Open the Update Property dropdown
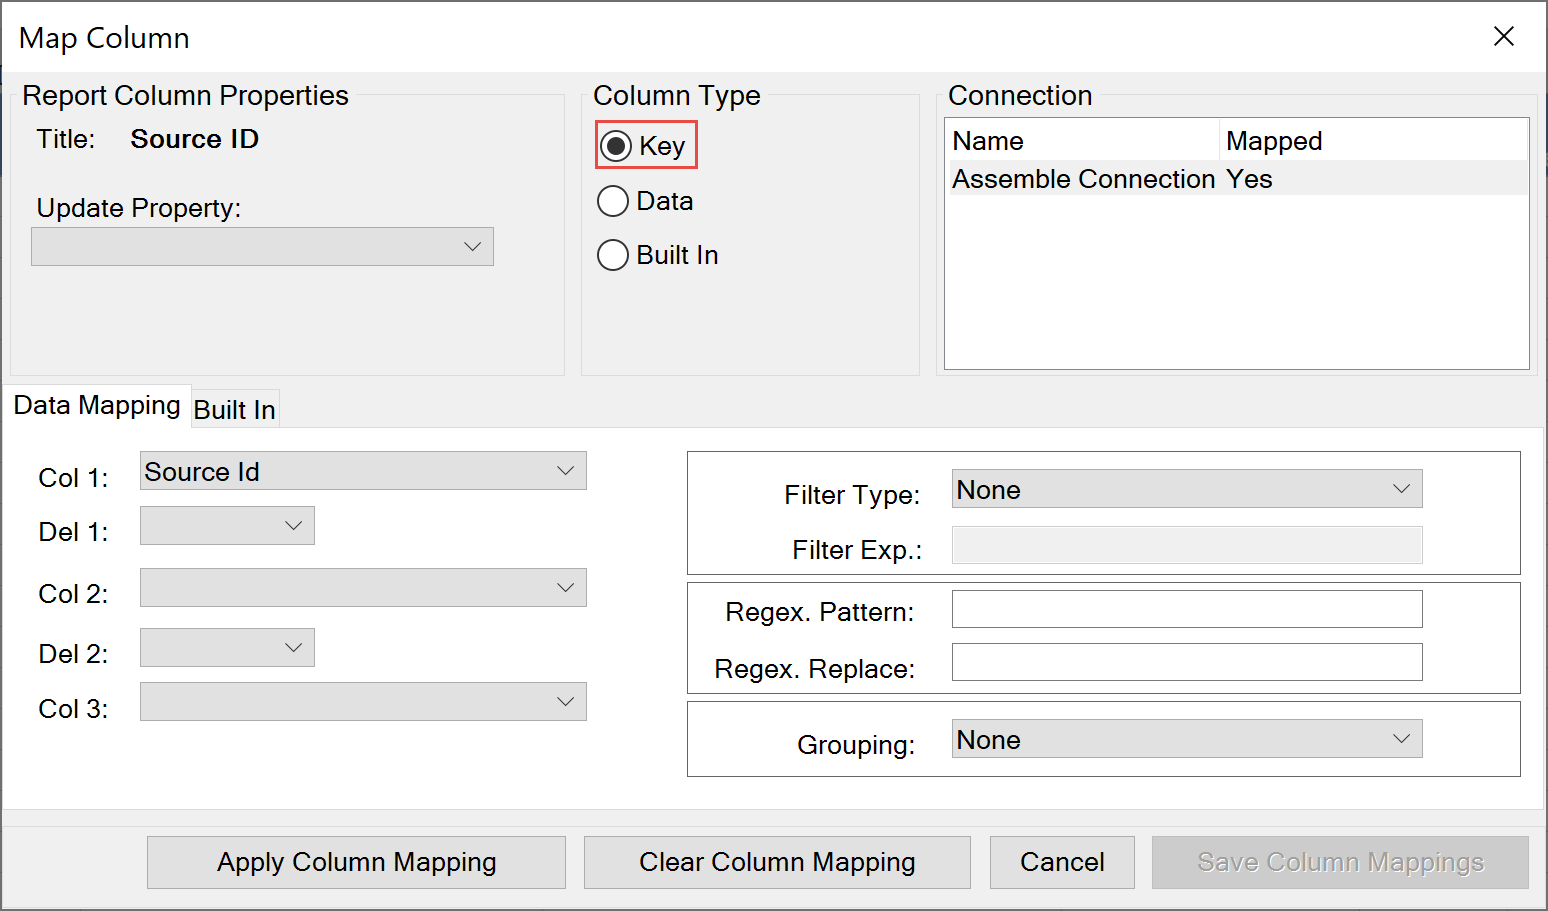This screenshot has width=1548, height=911. point(262,246)
